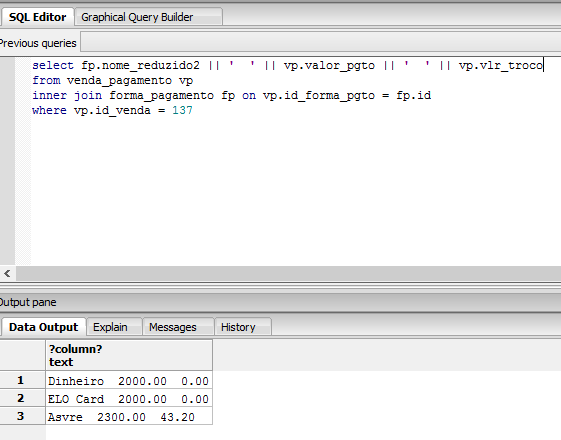
Task: Click the cell 'Asvre 2300.00 43.20'
Action: coord(129,416)
